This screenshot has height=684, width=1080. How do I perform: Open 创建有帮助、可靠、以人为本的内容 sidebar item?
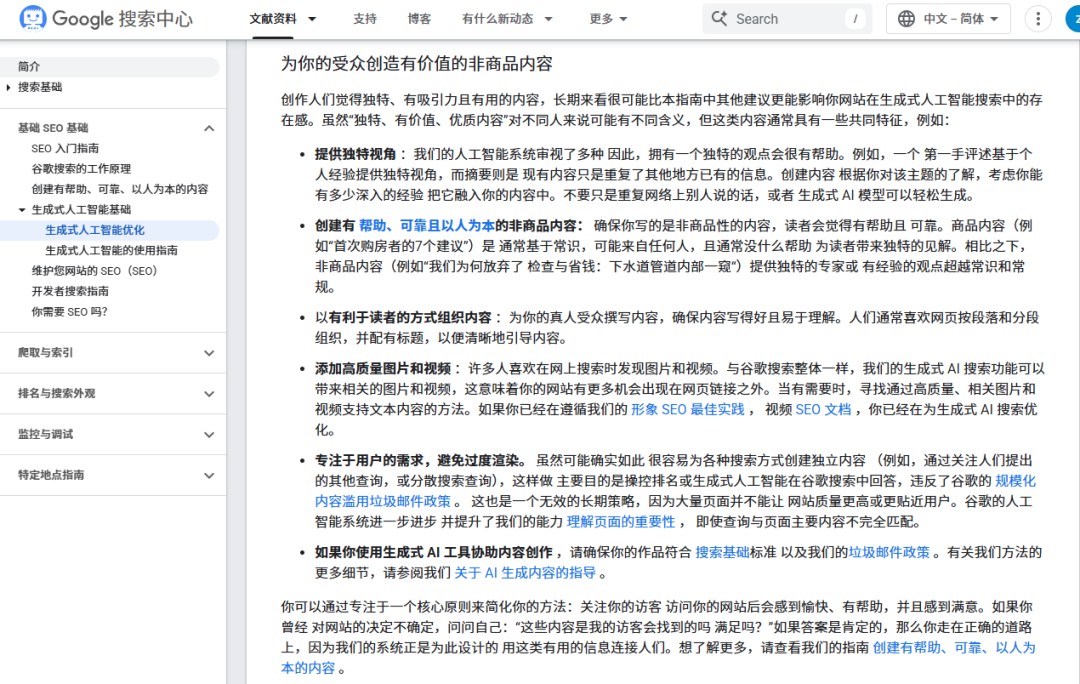[120, 189]
